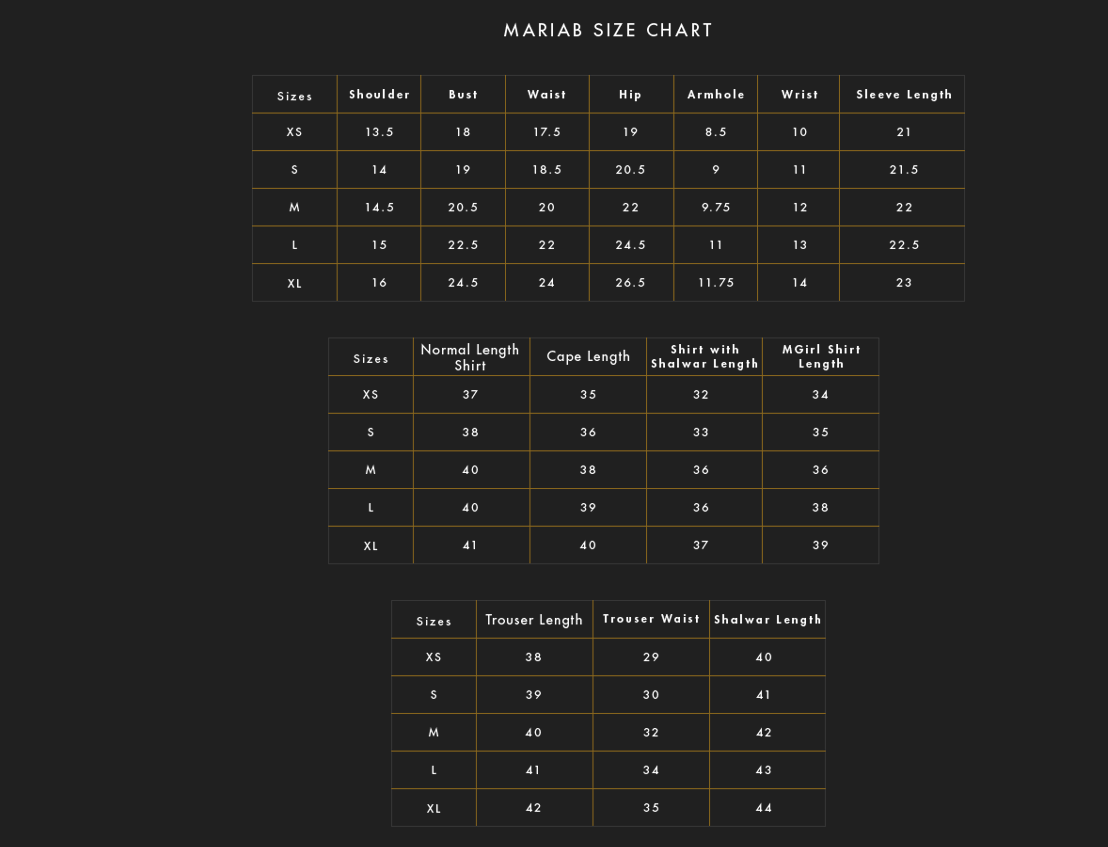Click the XS armhole value 8.5
The width and height of the screenshot is (1108, 847).
(x=716, y=132)
